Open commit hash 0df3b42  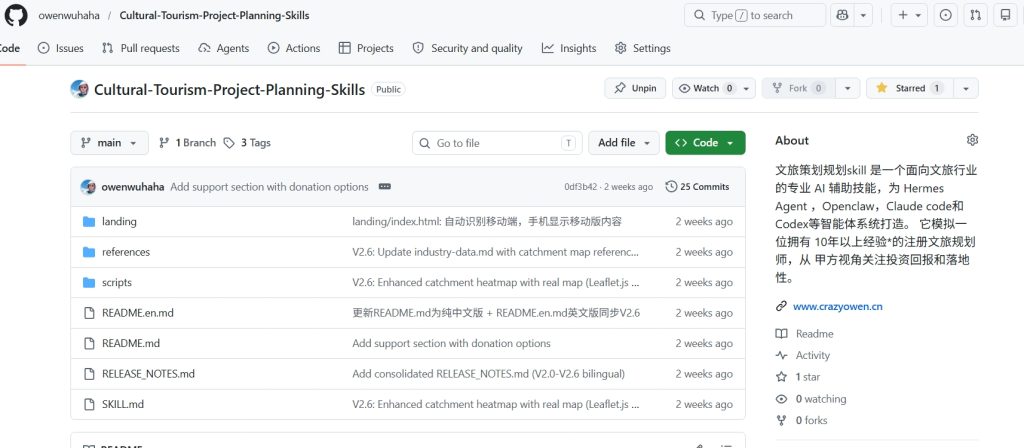coord(581,187)
